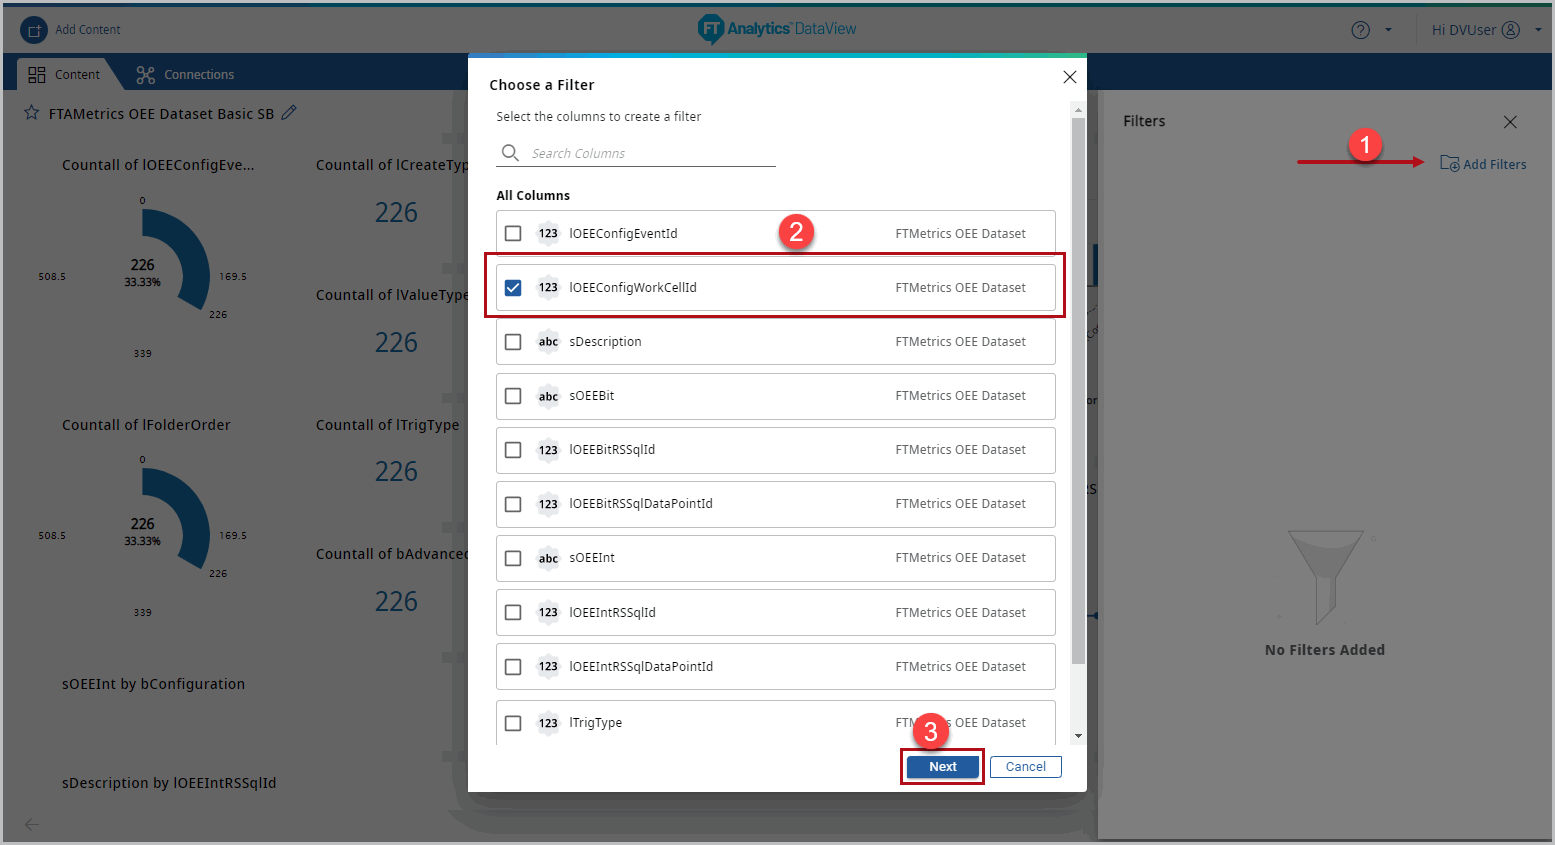Click the Cancel button
This screenshot has width=1555, height=845.
(x=1025, y=767)
